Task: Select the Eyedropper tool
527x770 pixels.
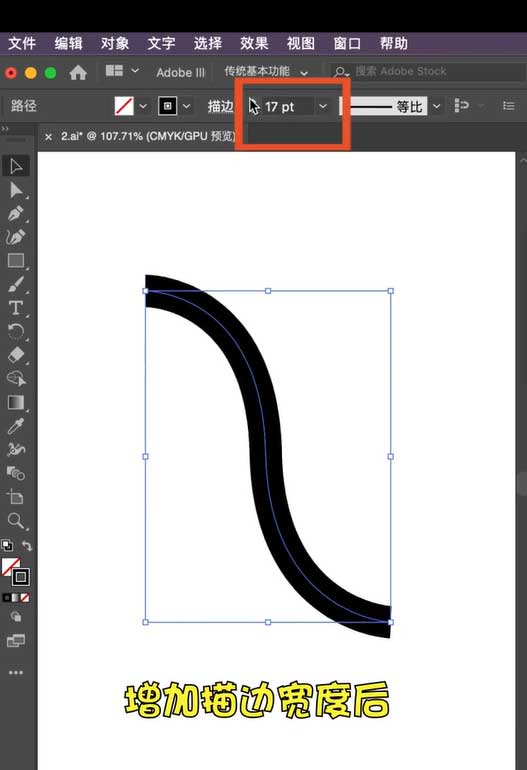Action: 15,426
